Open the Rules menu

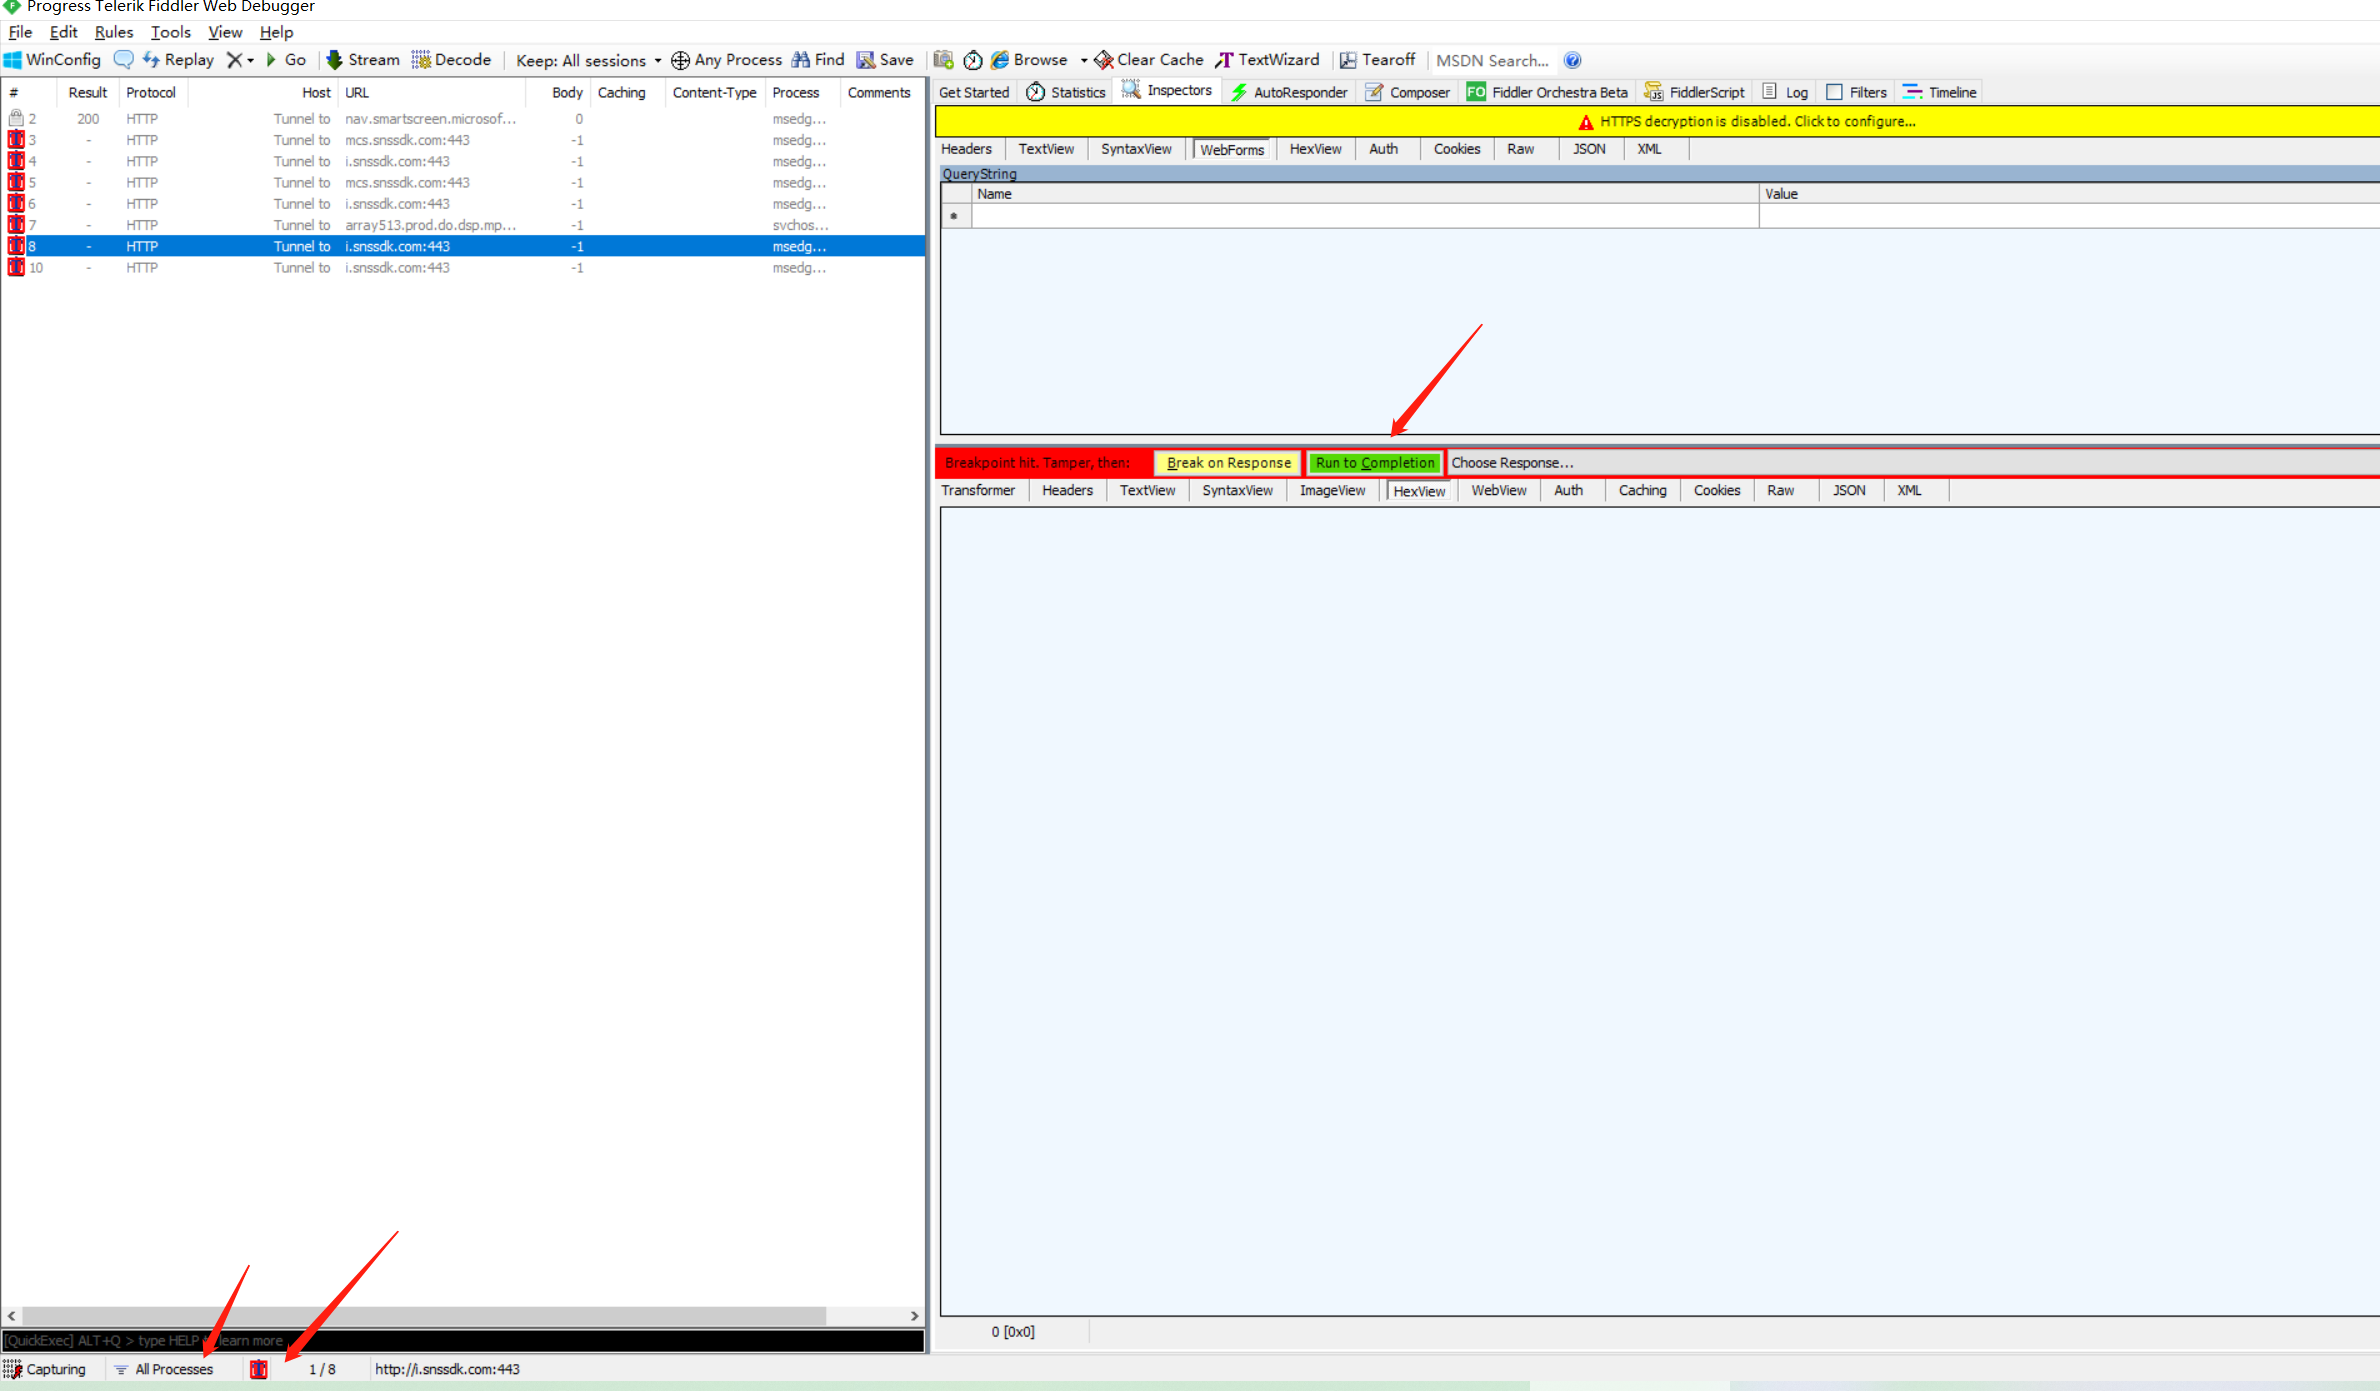pos(113,32)
